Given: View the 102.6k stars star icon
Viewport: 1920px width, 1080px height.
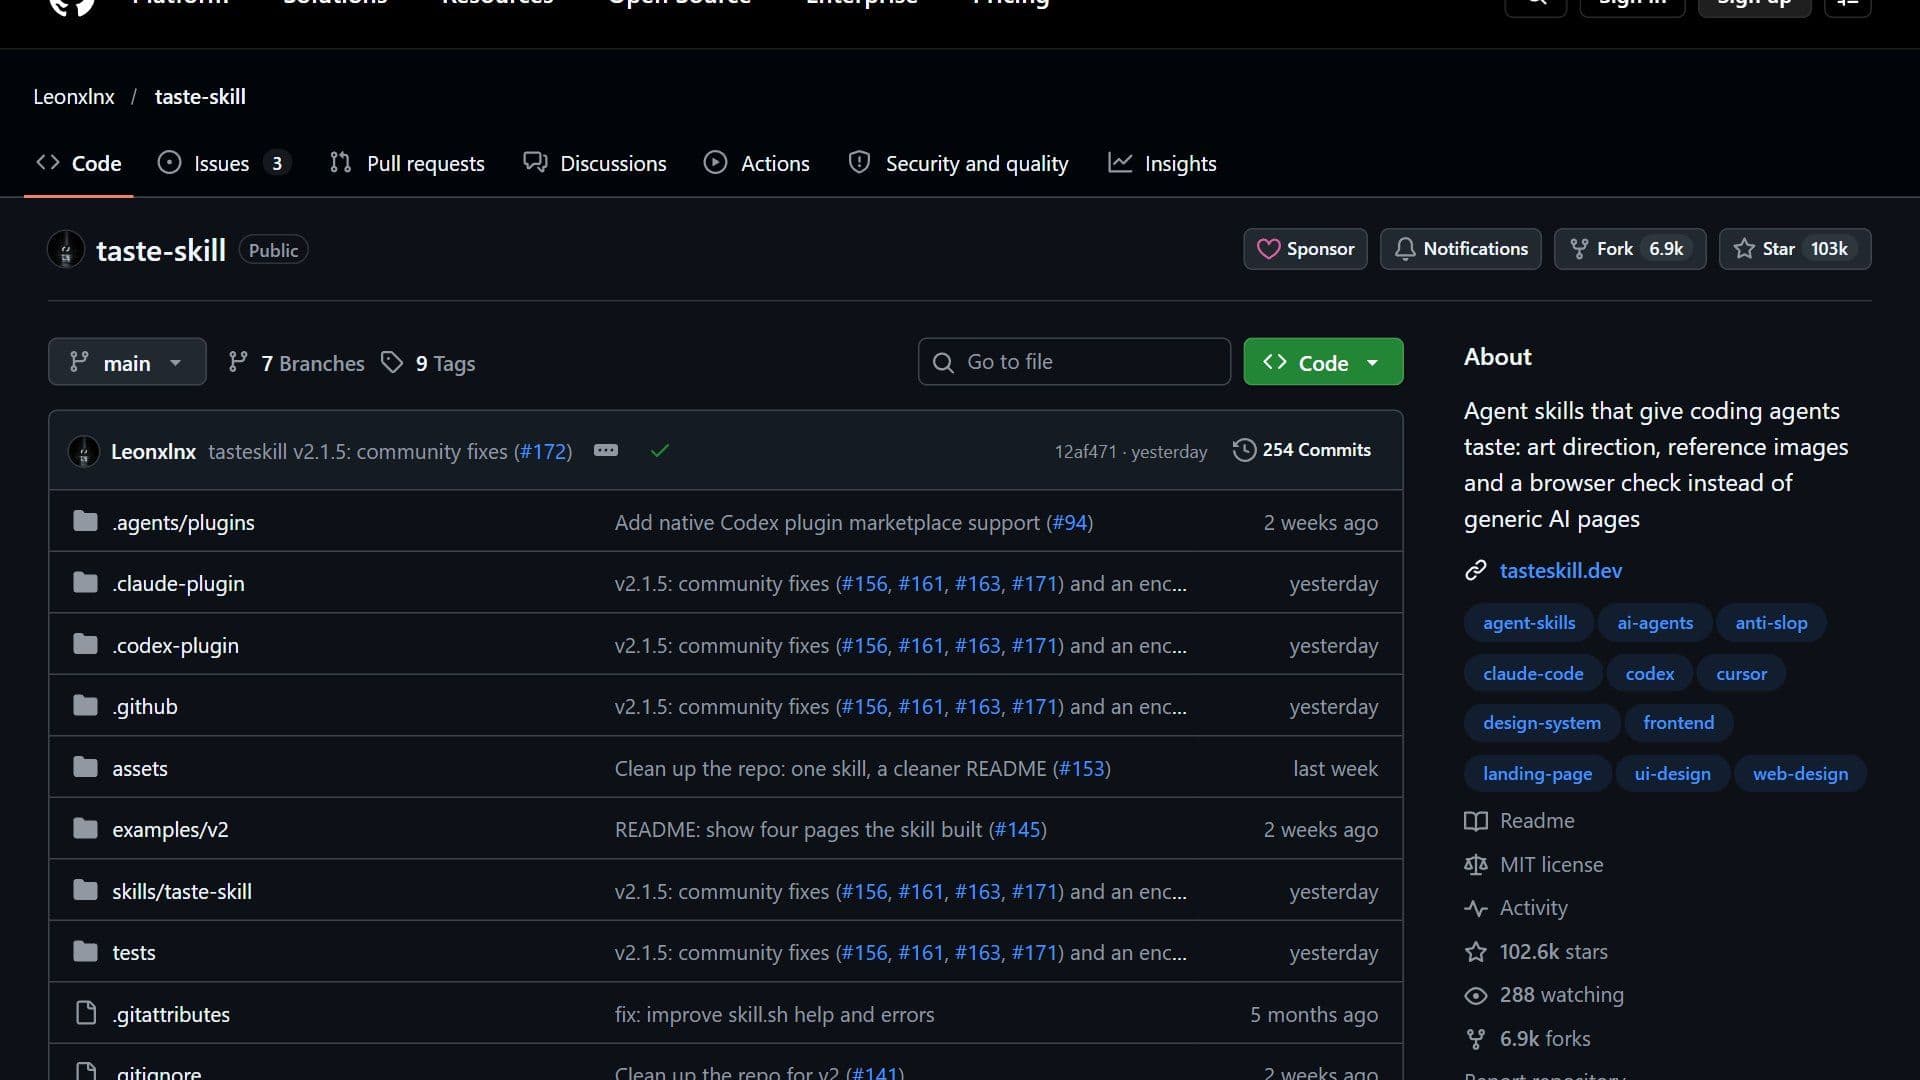Looking at the screenshot, I should point(1476,952).
